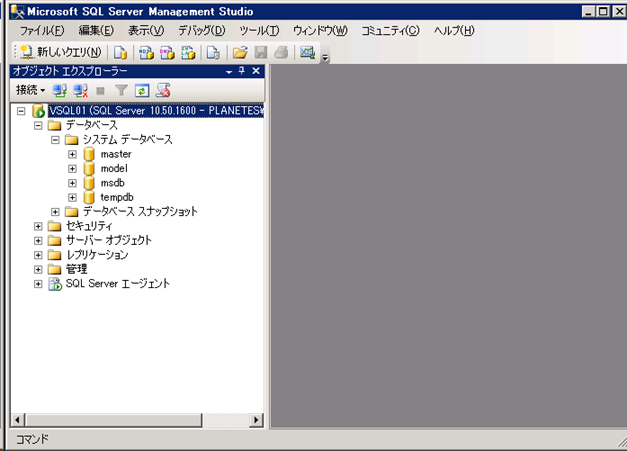The width and height of the screenshot is (627, 451).
Task: Collapse the データベース folder node
Action: [38, 126]
